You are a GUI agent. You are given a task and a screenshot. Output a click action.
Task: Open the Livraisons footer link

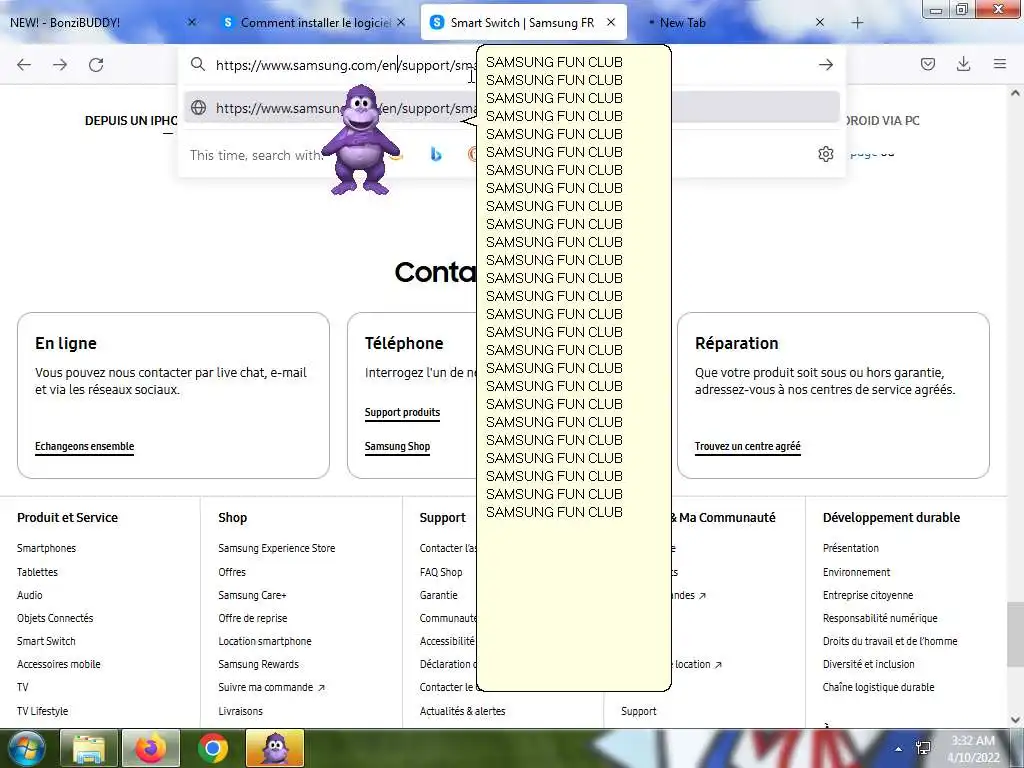coord(240,711)
